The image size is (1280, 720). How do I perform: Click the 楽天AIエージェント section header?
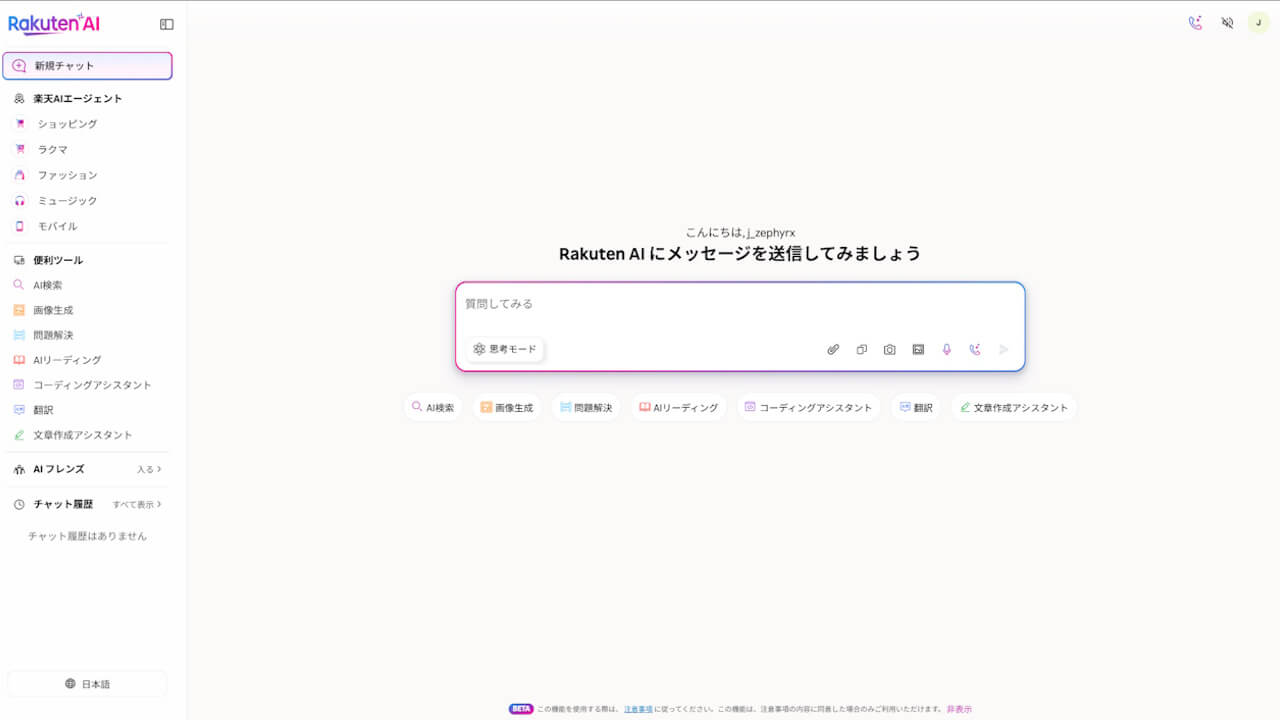(77, 99)
